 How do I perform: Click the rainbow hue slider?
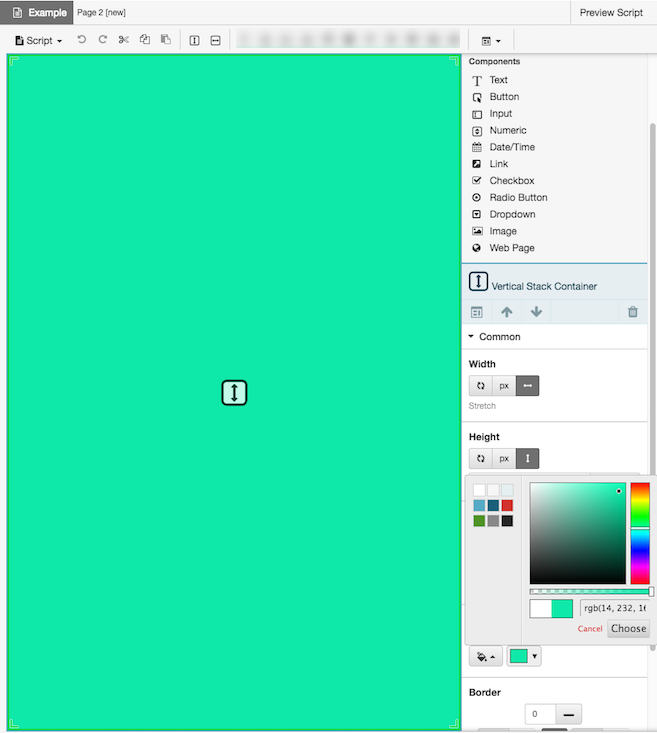click(x=640, y=533)
